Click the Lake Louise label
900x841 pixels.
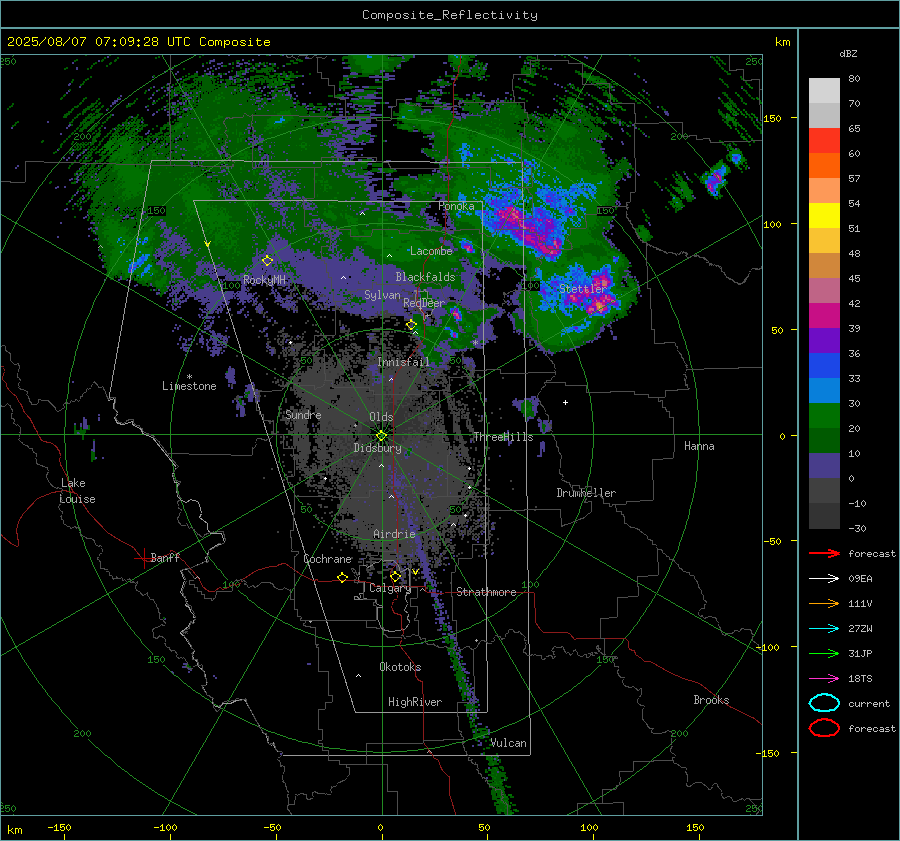[x=77, y=491]
